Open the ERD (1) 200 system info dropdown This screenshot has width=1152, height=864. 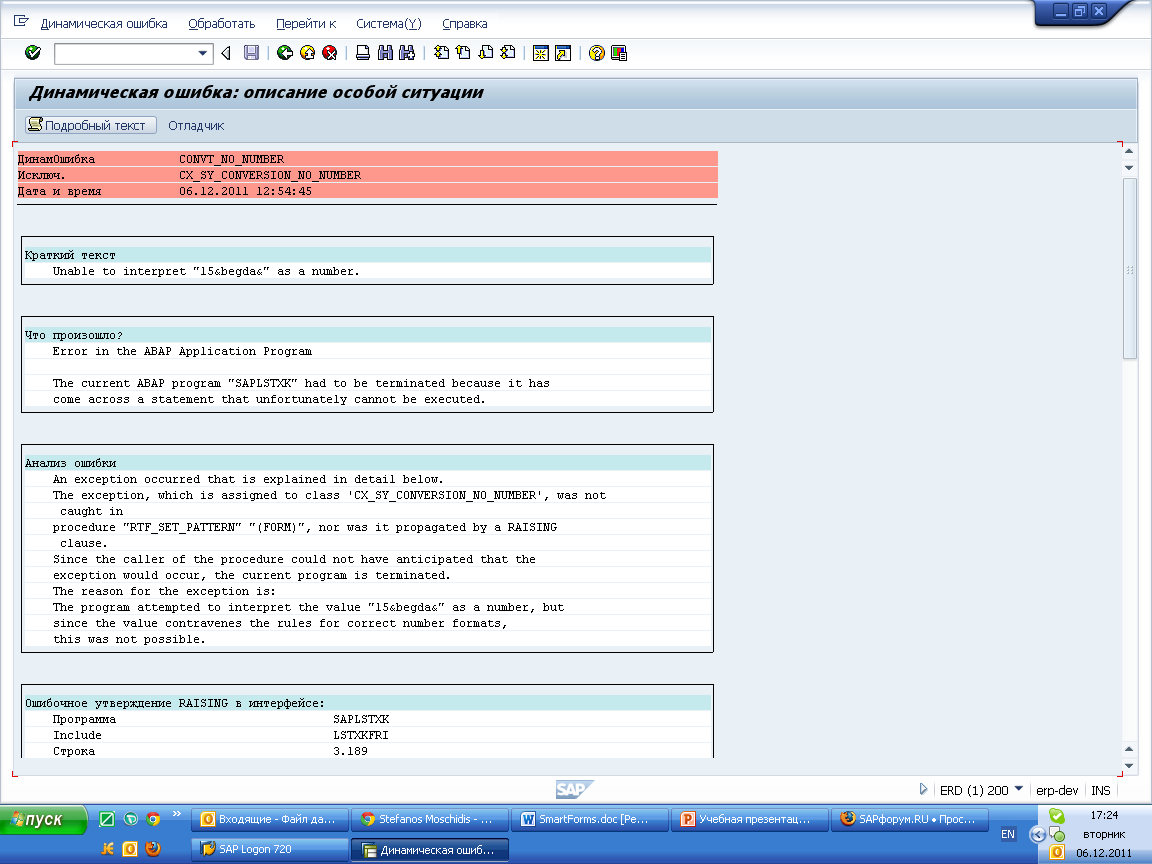click(x=1018, y=789)
